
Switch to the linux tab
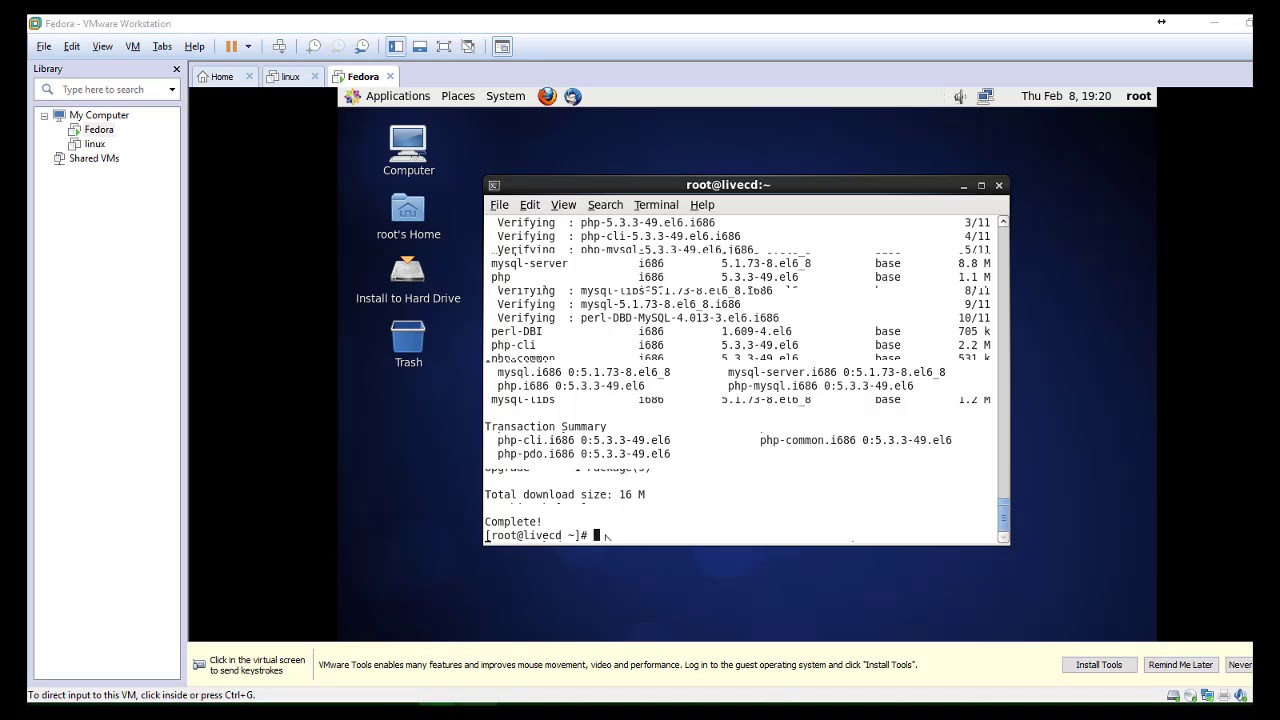point(290,77)
